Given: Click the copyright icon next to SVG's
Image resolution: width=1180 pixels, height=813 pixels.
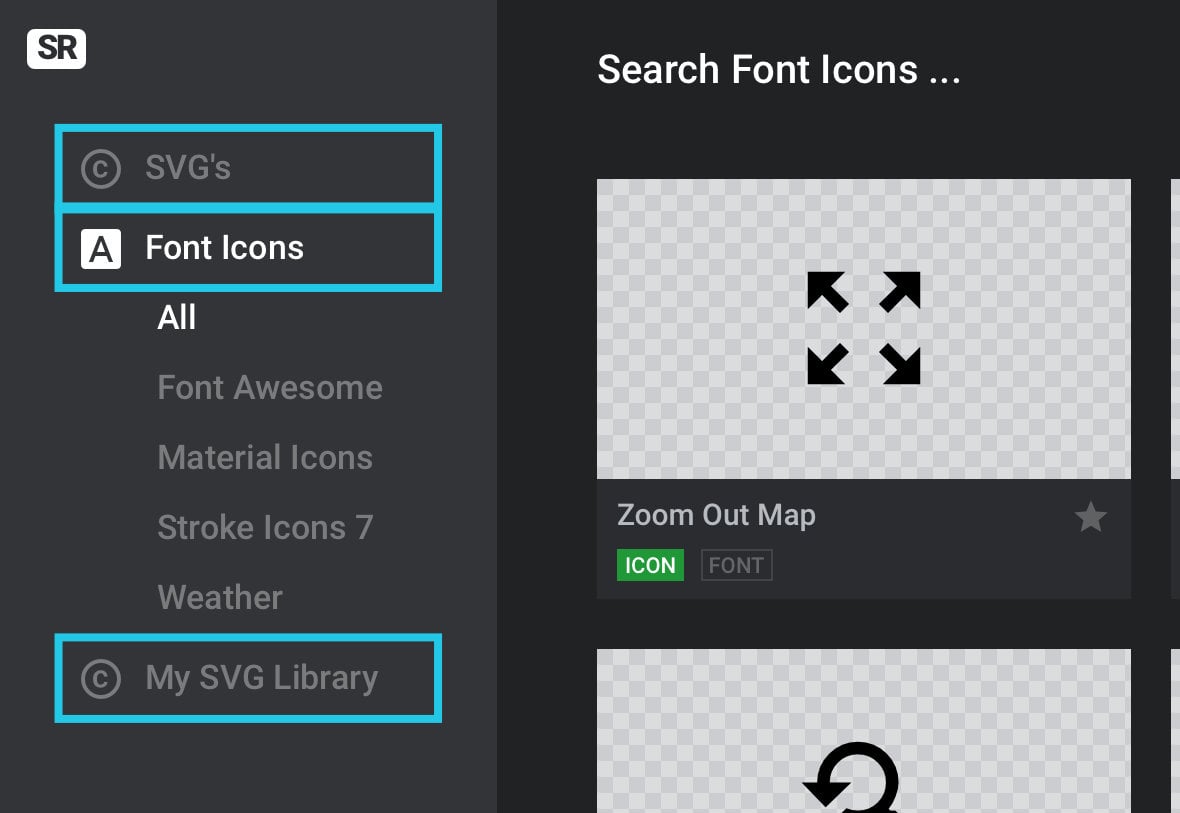Looking at the screenshot, I should [101, 168].
